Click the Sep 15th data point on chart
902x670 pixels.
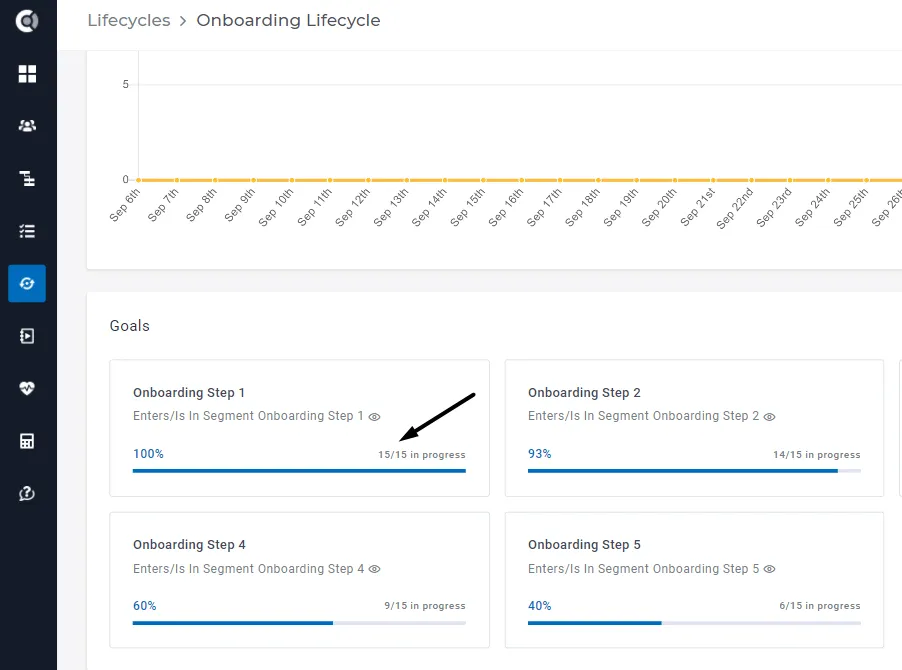483,180
